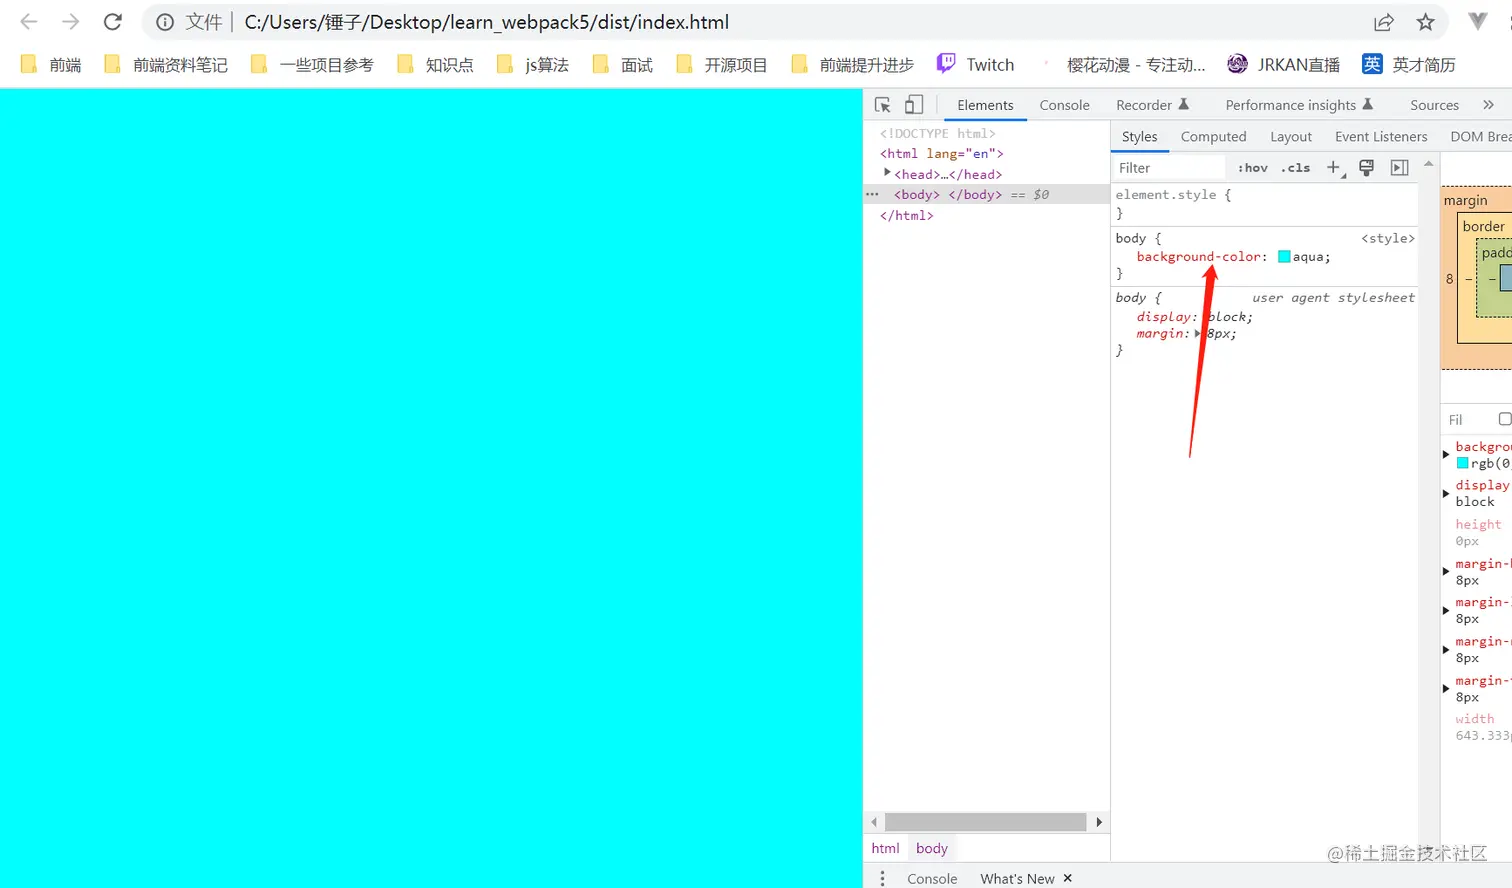Expand the margin shorthand triangle in styles

click(1198, 334)
